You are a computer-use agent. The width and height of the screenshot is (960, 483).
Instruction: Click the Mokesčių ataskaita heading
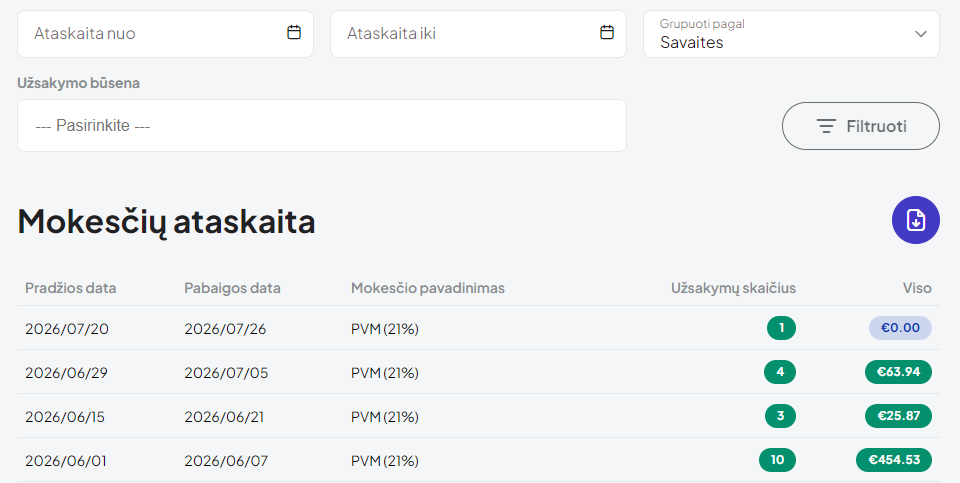[167, 222]
